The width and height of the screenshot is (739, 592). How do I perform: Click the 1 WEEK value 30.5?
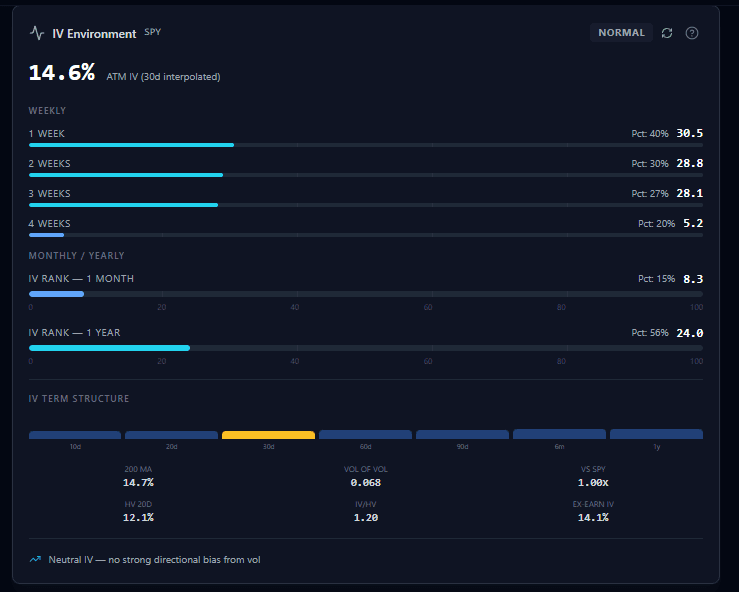click(690, 133)
